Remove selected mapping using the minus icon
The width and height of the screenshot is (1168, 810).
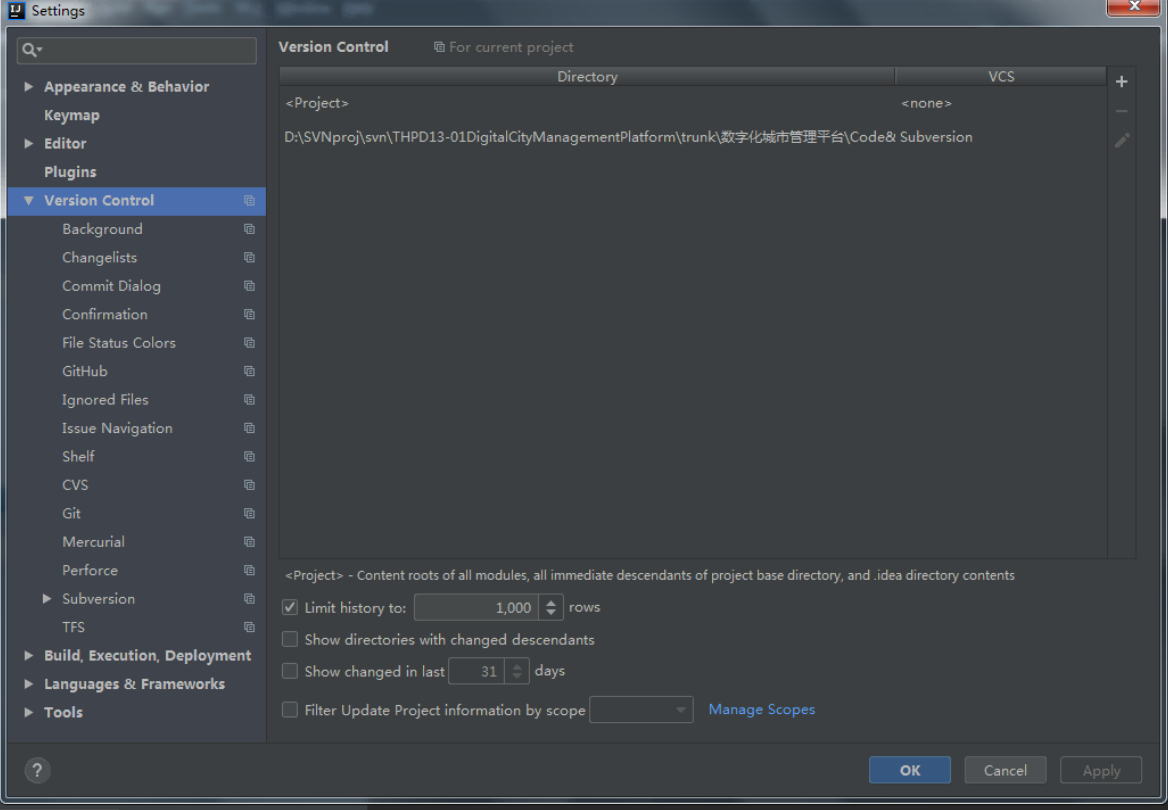(x=1121, y=110)
